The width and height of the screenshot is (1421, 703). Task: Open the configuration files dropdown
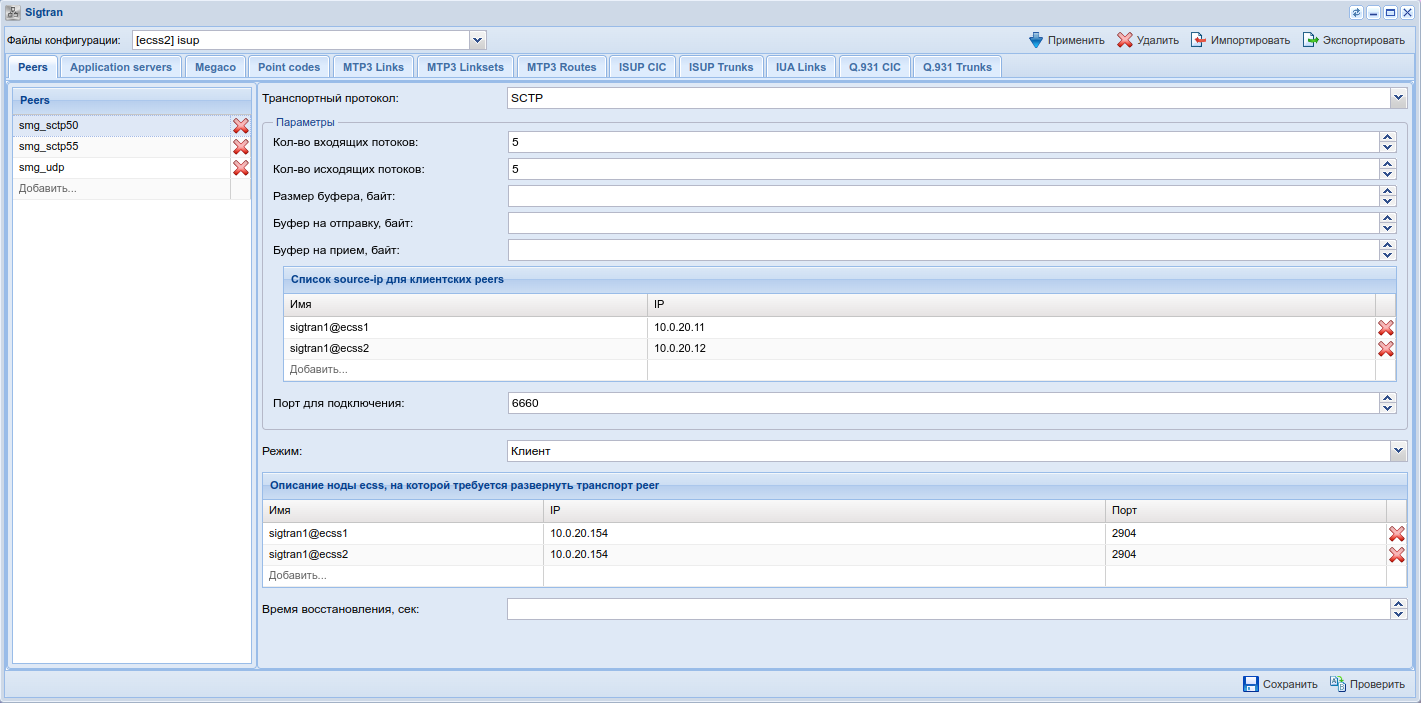click(x=478, y=40)
